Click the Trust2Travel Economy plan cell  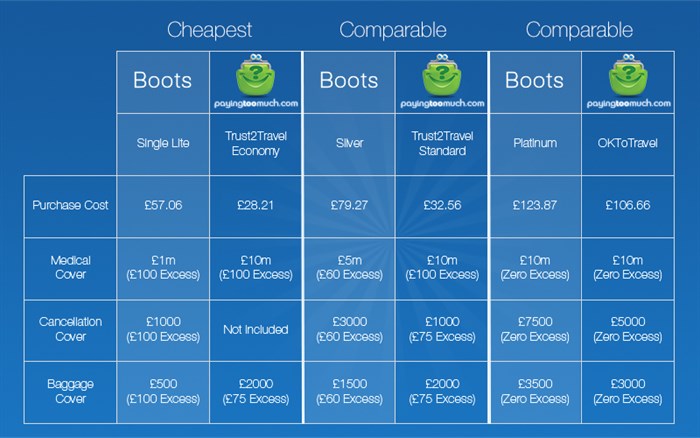coord(255,144)
